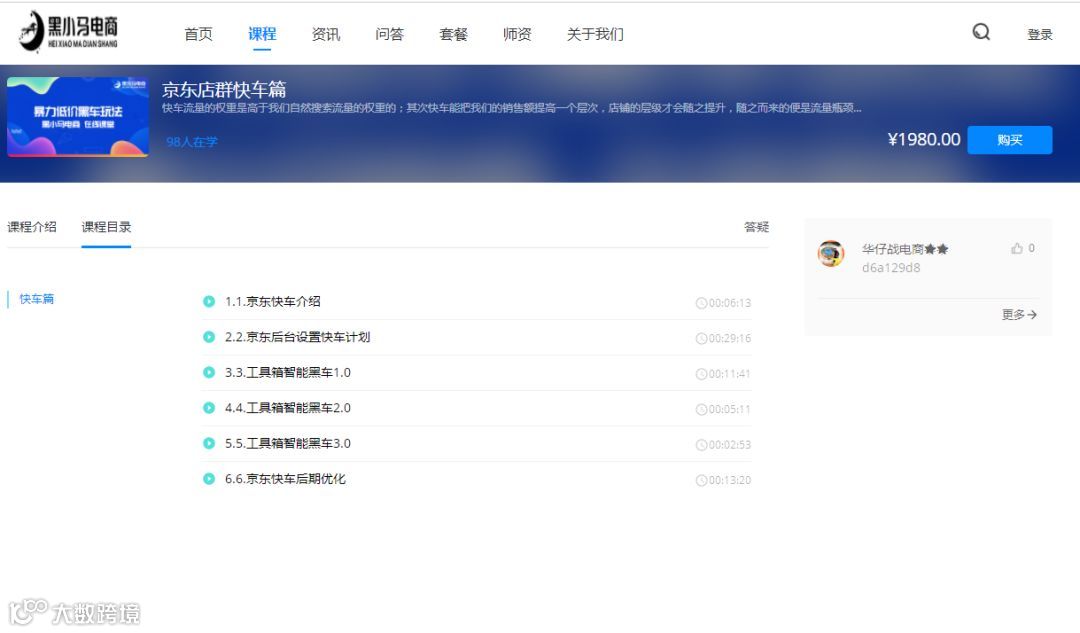Click play icon for 5.5.工具箱智能黑车3.0
Viewport: 1080px width, 633px height.
[209, 443]
